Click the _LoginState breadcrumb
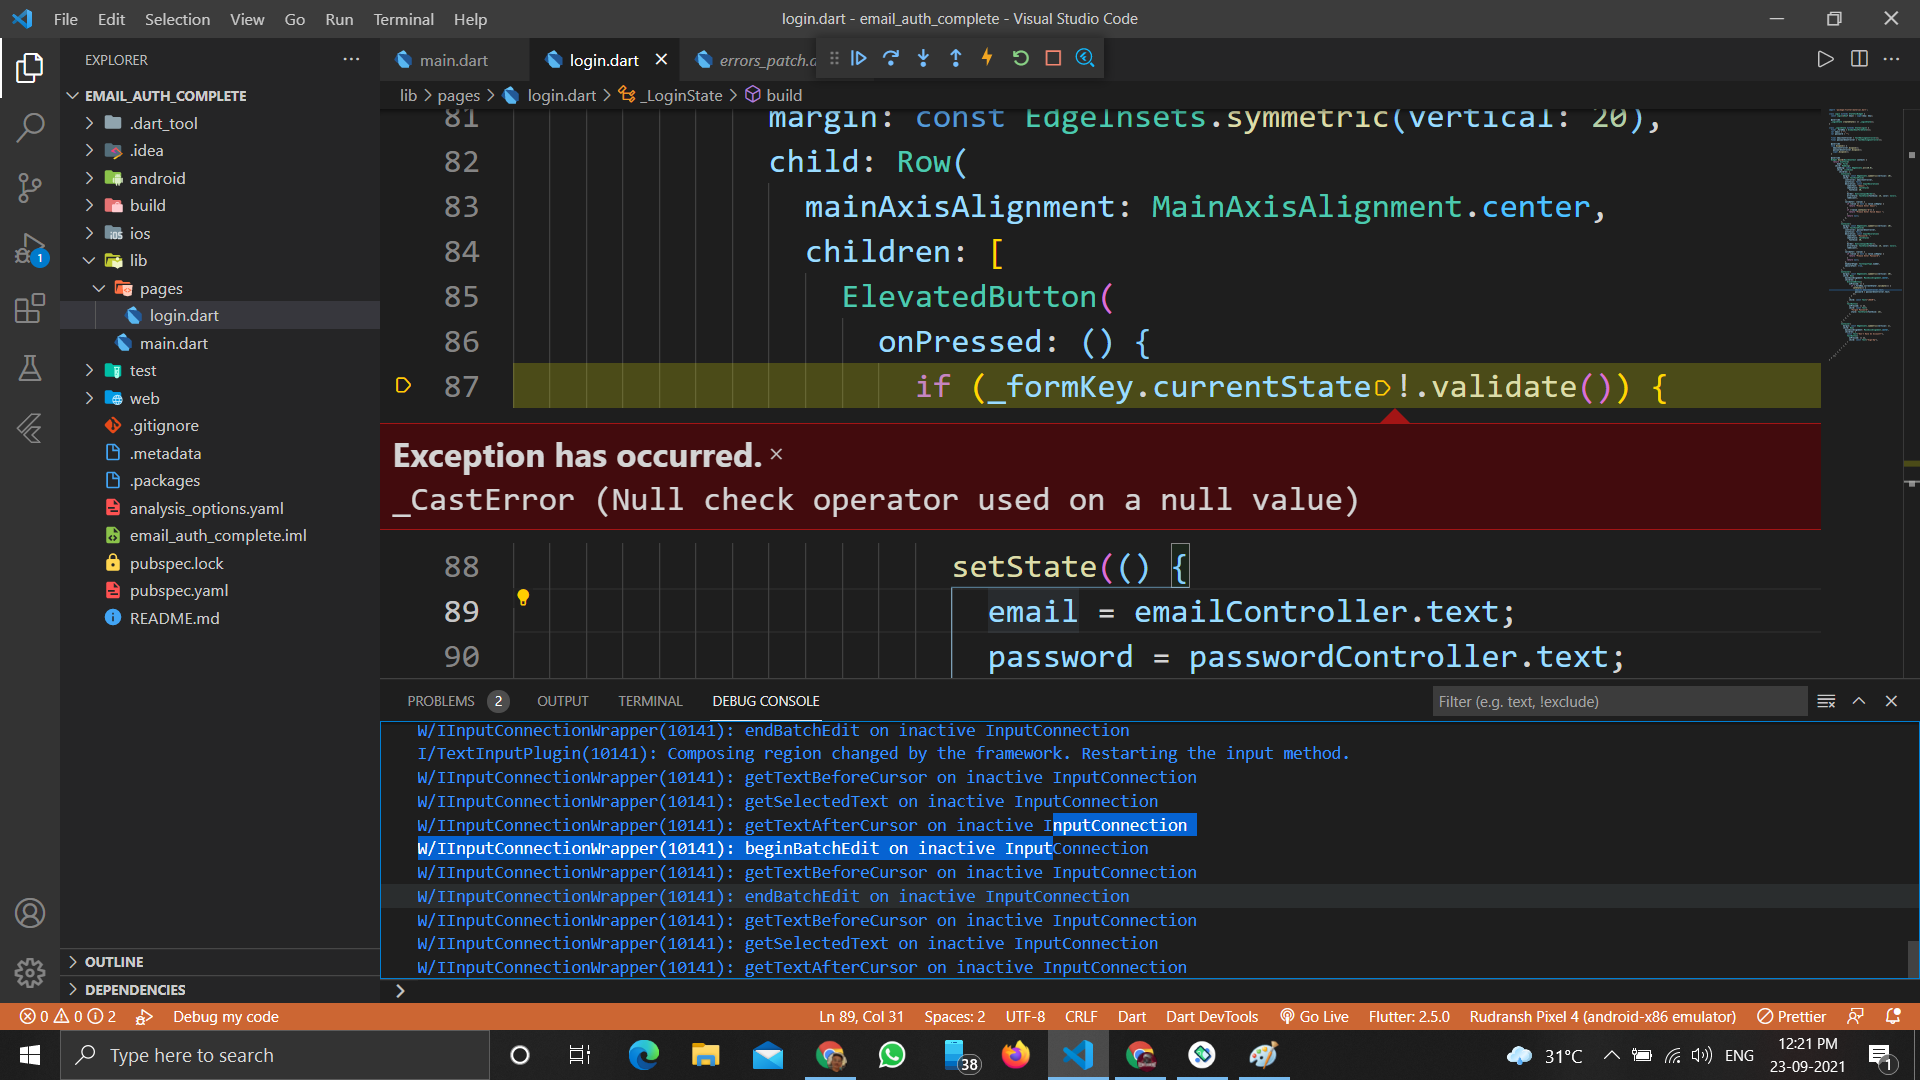Image resolution: width=1920 pixels, height=1080 pixels. coord(671,95)
